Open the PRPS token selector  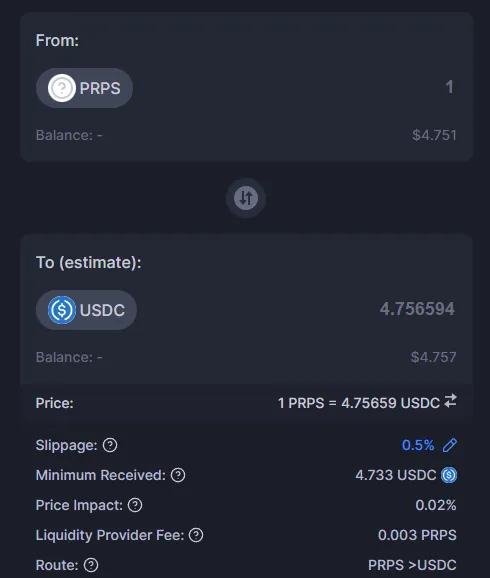click(x=84, y=88)
